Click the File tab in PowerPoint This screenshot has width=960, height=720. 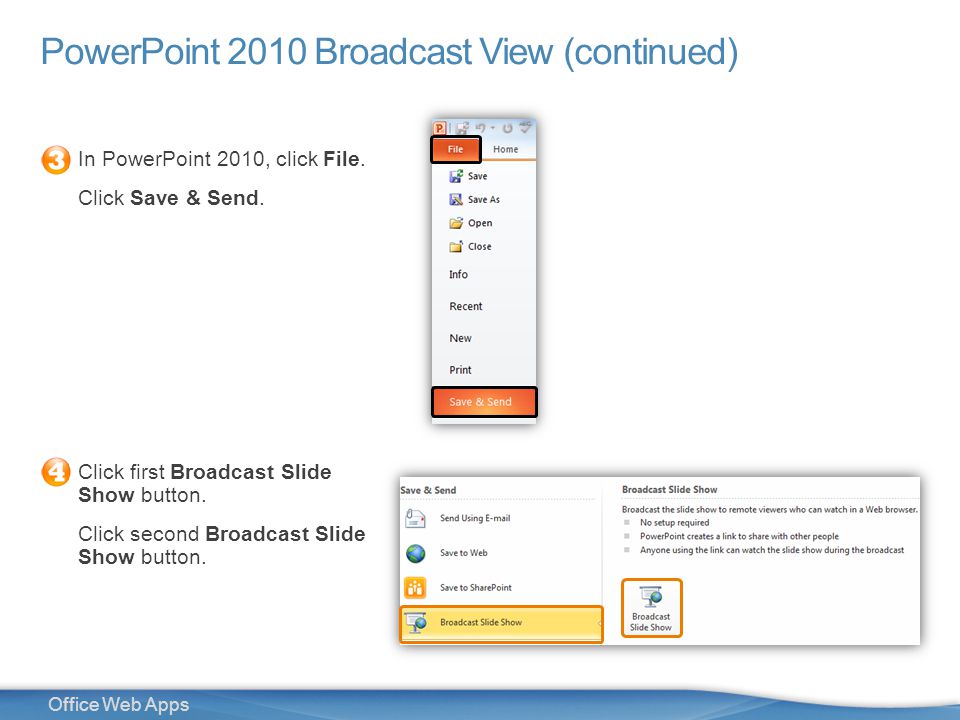(x=456, y=149)
